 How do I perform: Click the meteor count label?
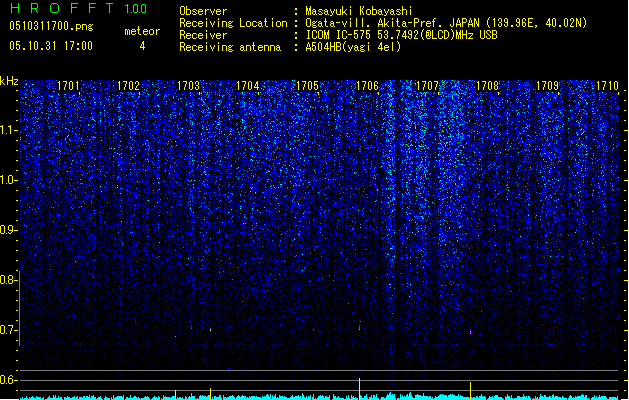coord(142,31)
